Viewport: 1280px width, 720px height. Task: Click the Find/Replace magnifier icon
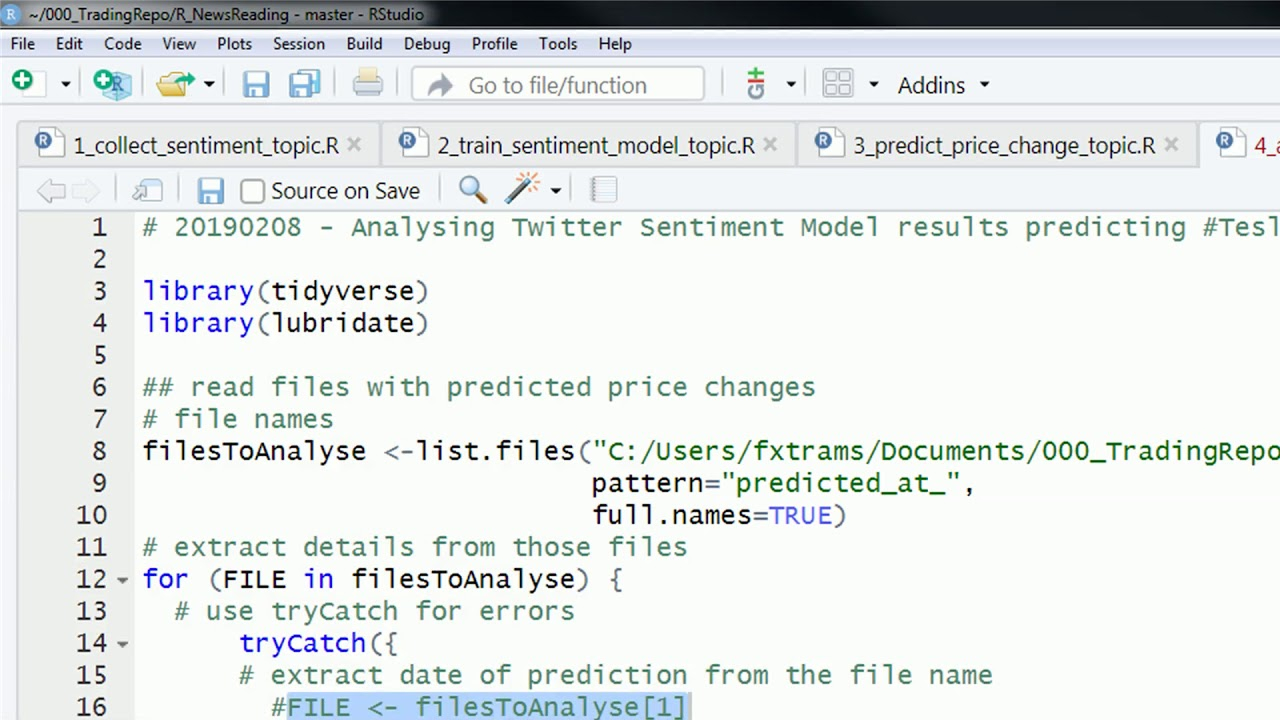(x=472, y=189)
